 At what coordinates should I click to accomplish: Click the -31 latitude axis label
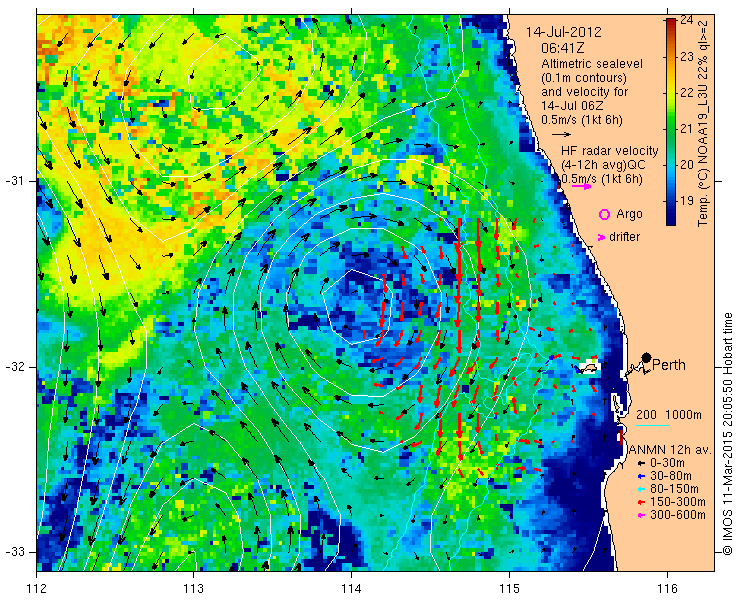tap(13, 181)
